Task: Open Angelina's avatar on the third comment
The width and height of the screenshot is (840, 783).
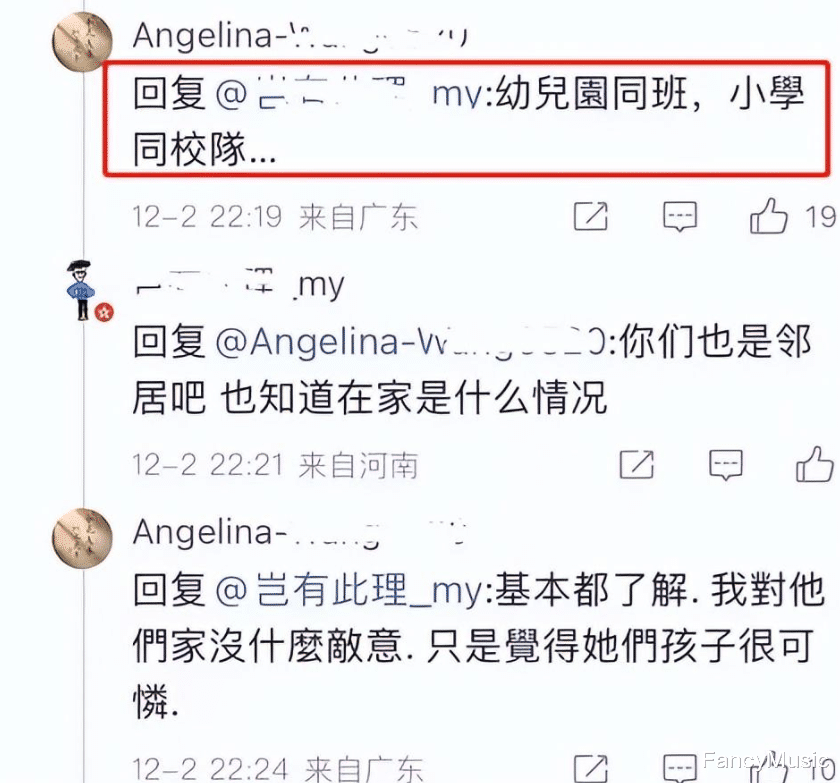Action: [x=82, y=538]
